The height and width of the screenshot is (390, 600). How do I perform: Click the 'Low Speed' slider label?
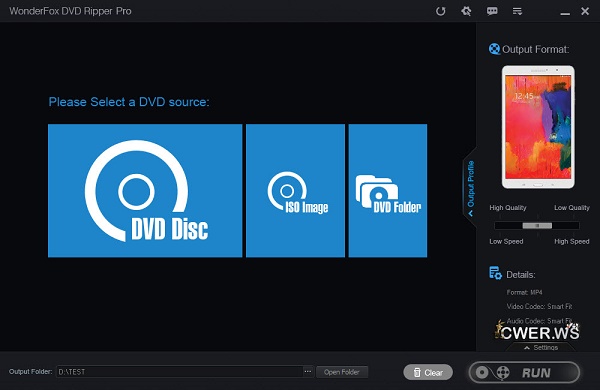[x=506, y=242]
